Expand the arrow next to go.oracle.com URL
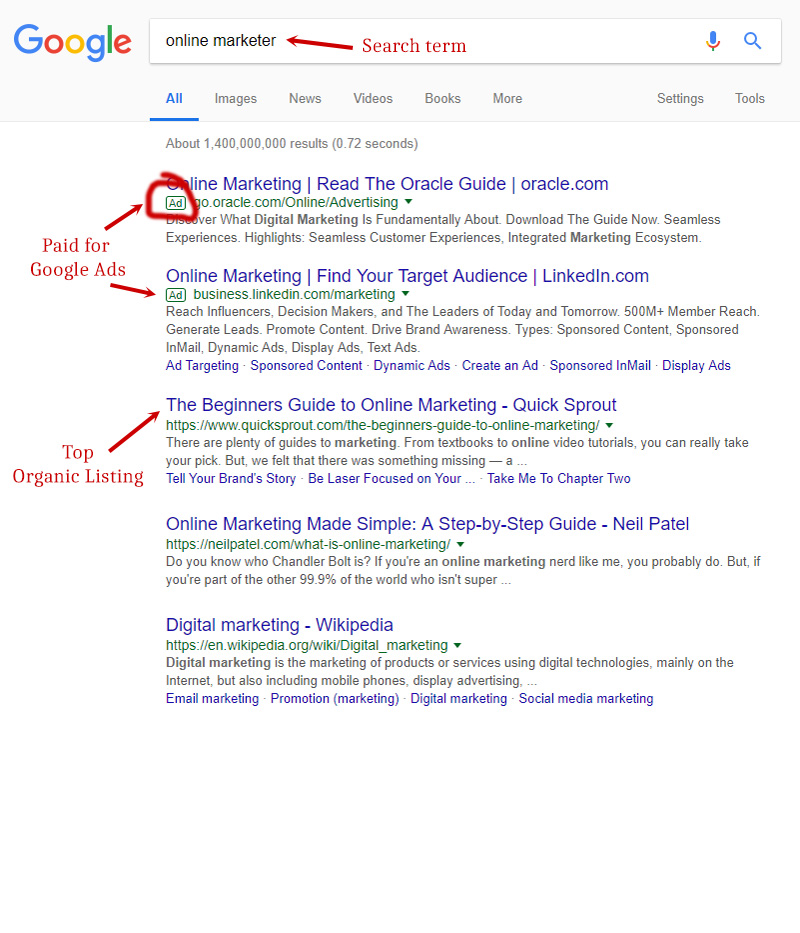The height and width of the screenshot is (933, 800). click(x=408, y=202)
